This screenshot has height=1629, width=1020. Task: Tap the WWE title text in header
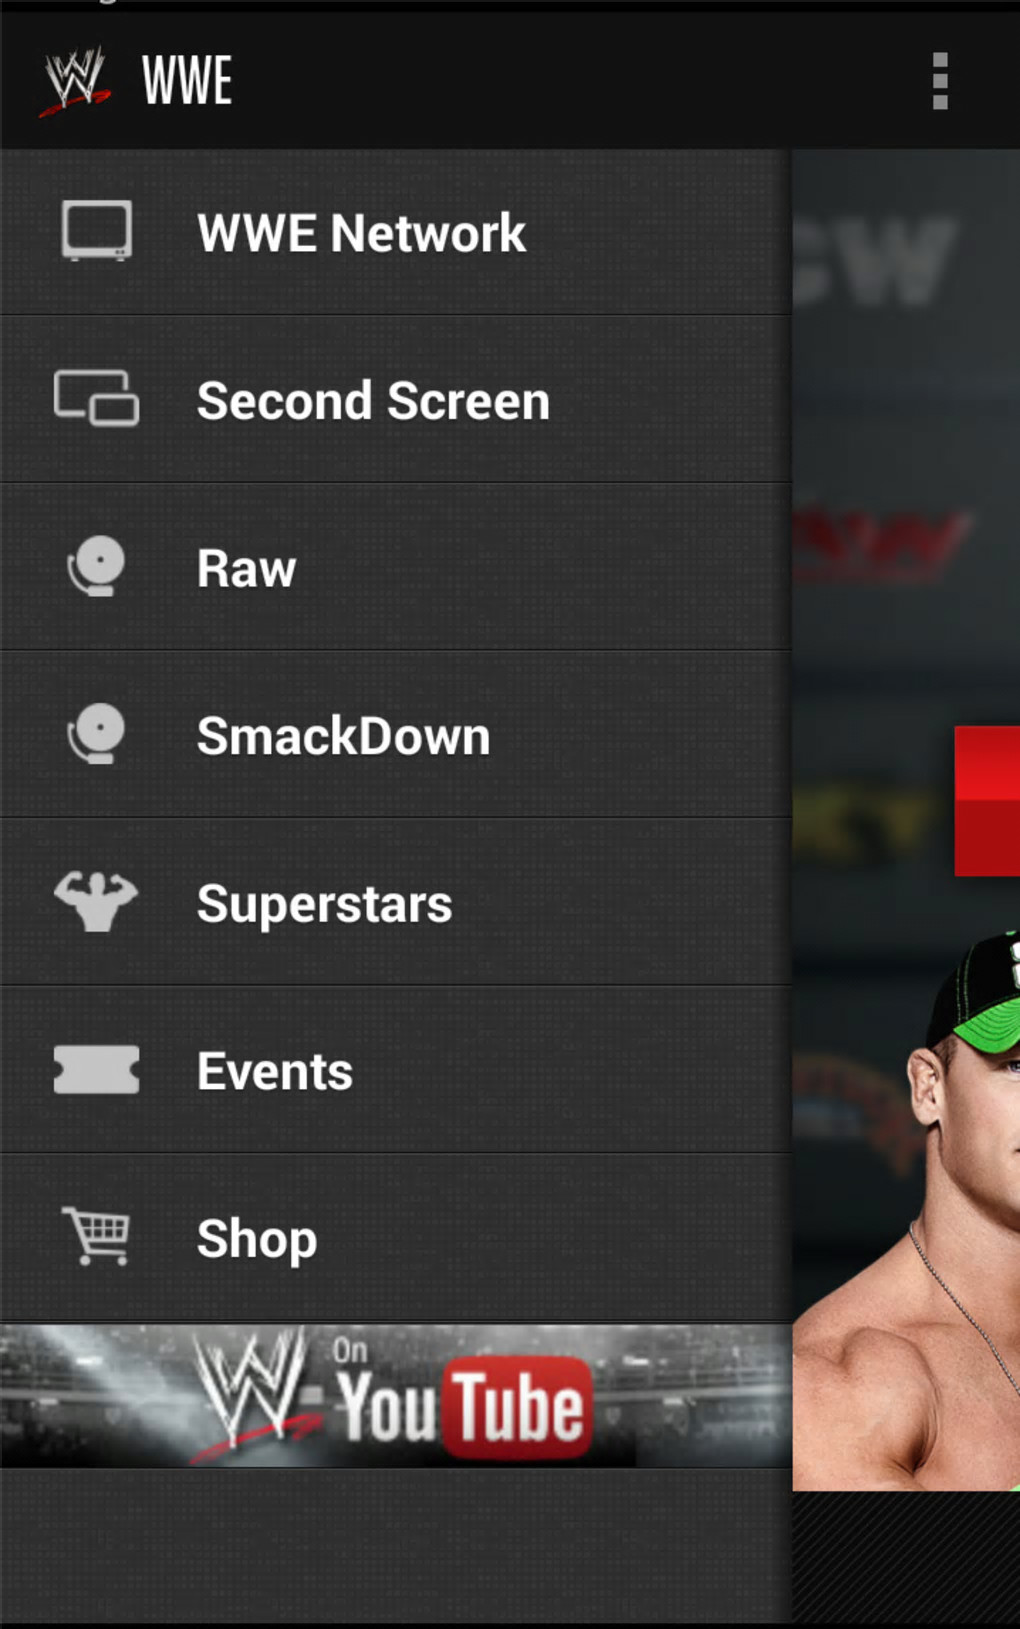coord(187,81)
